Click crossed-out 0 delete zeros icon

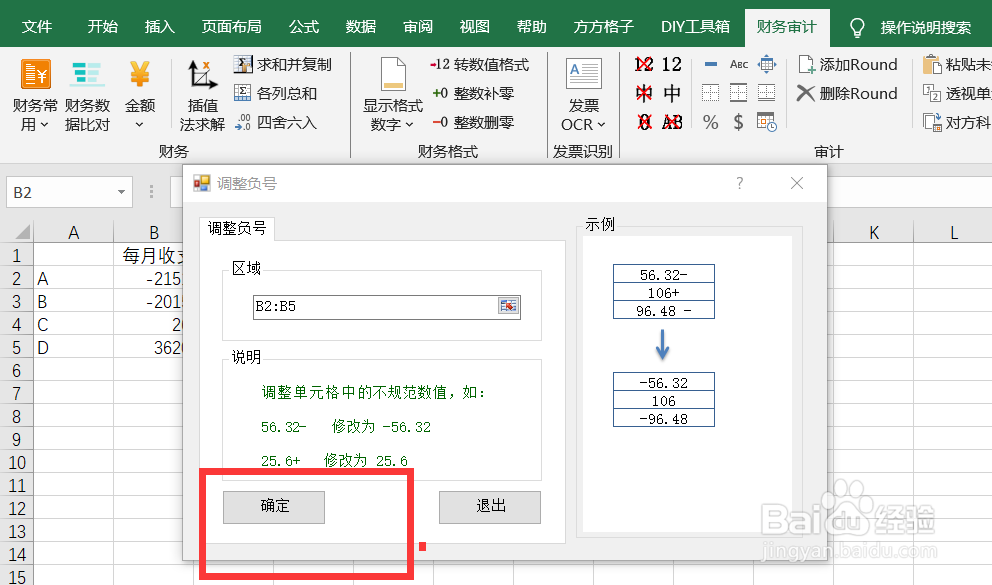[644, 122]
